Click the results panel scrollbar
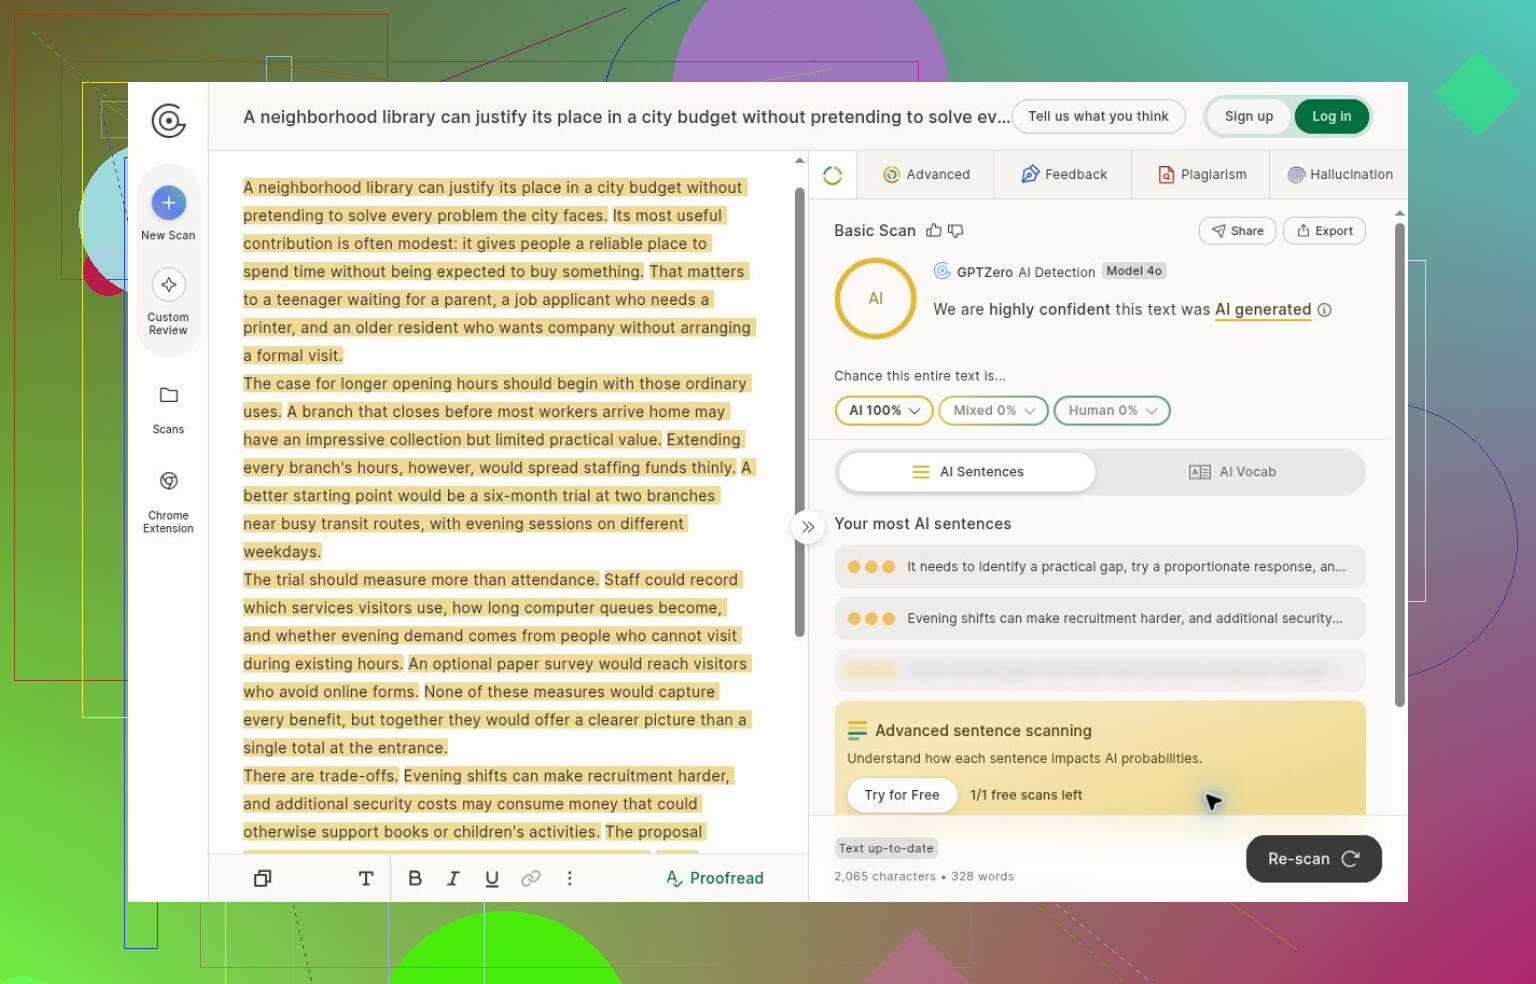The image size is (1536, 984). 1399,465
